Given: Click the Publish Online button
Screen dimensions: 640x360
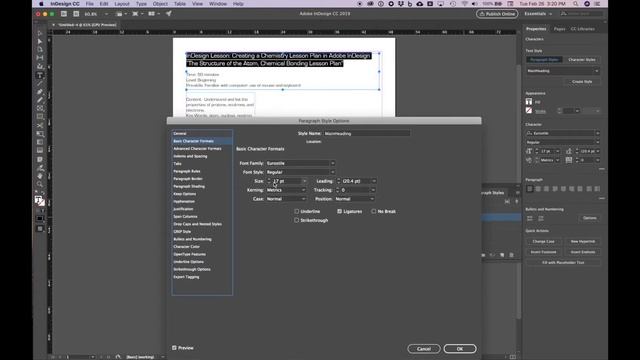Looking at the screenshot, I should coord(497,14).
